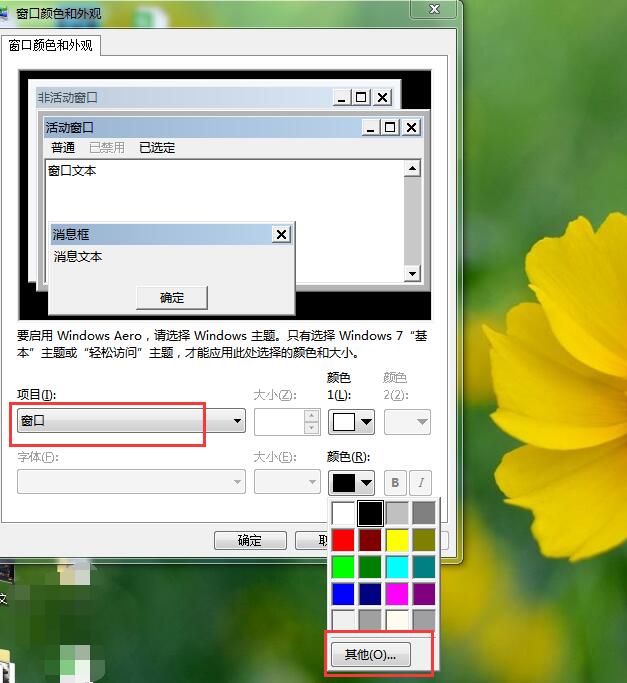The image size is (627, 683).
Task: Select the olive color swatch
Action: pos(424,540)
